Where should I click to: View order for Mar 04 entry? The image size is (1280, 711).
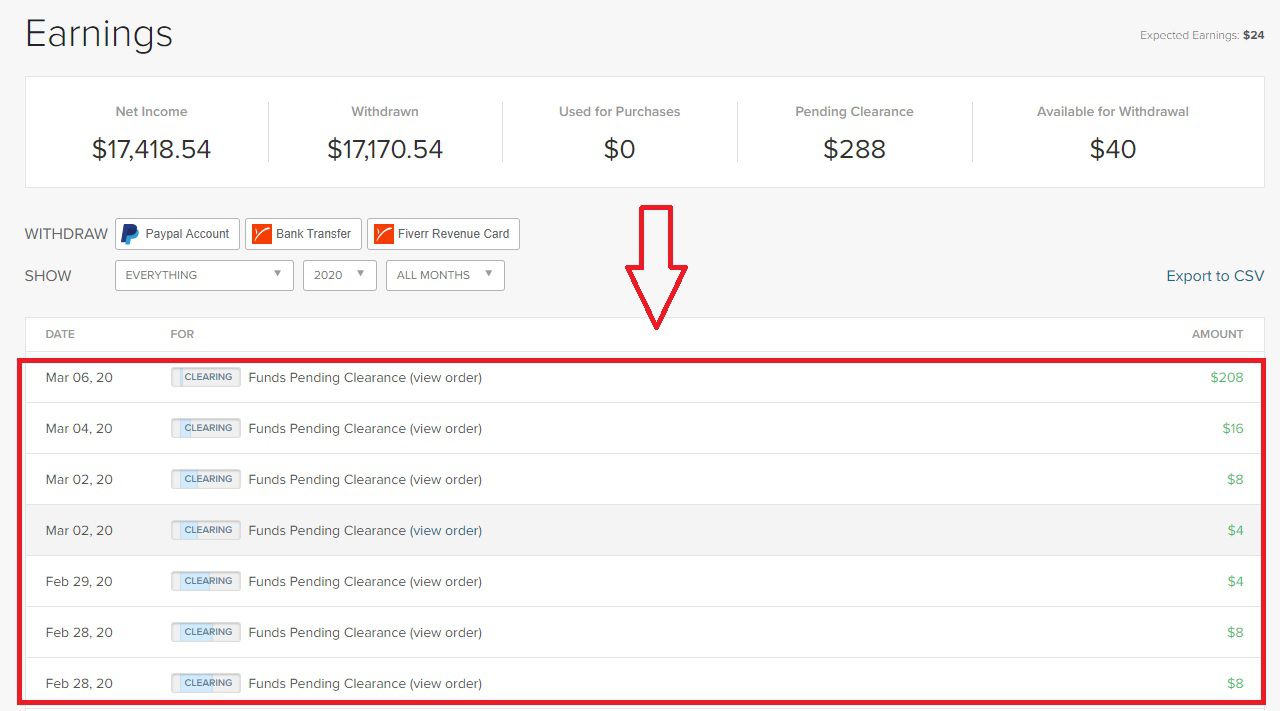[446, 429]
